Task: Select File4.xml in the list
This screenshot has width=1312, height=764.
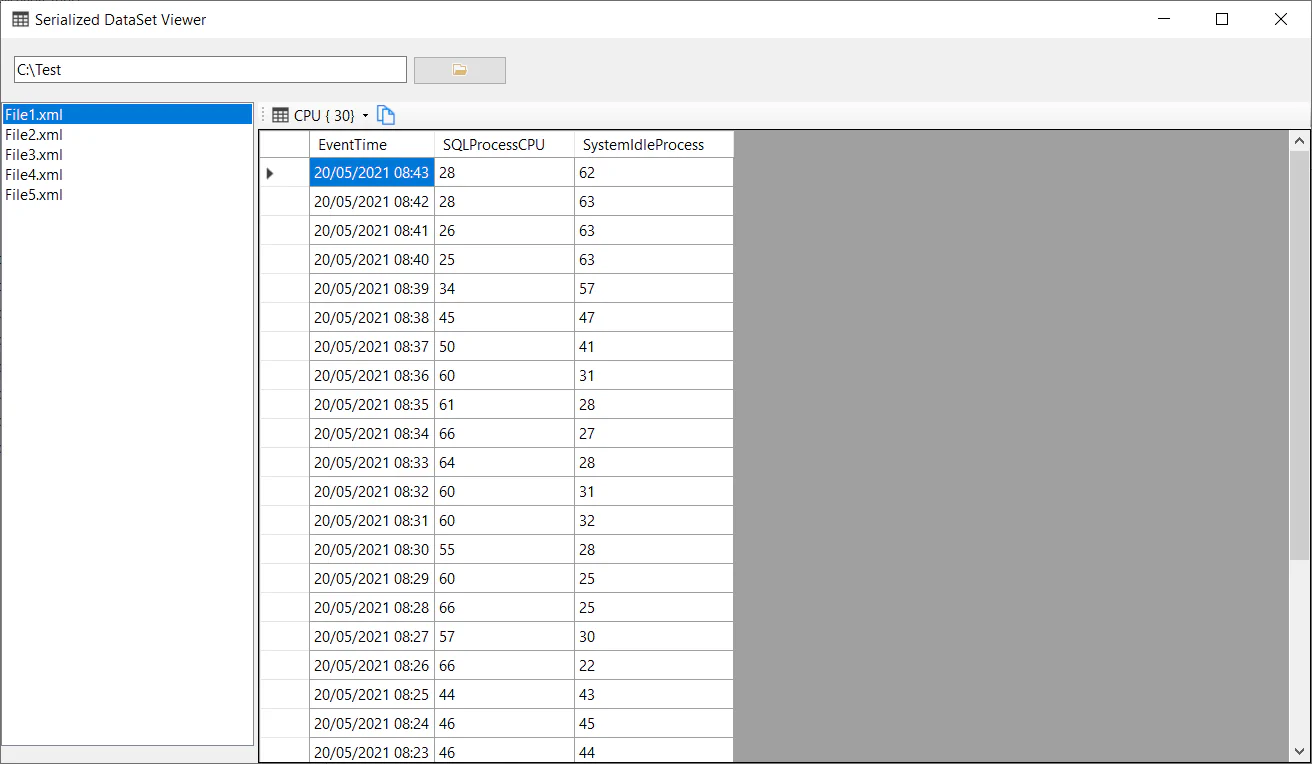Action: [32, 175]
